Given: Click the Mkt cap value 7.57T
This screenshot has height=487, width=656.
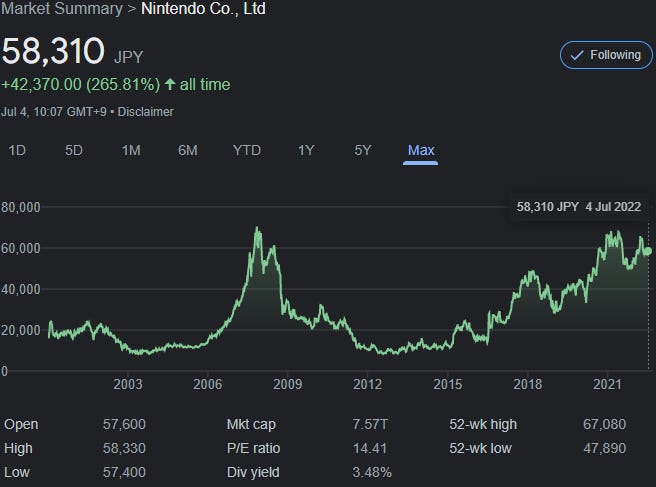Looking at the screenshot, I should (370, 424).
